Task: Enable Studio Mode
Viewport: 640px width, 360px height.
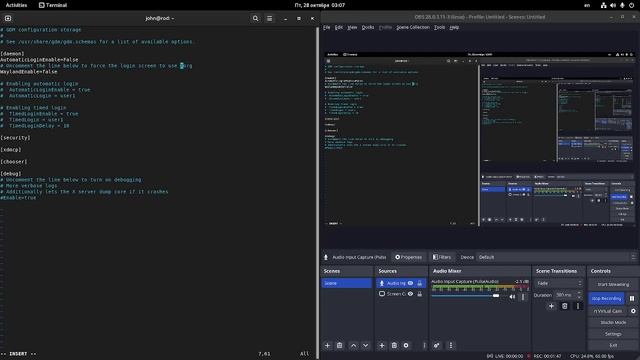Action: tap(613, 322)
